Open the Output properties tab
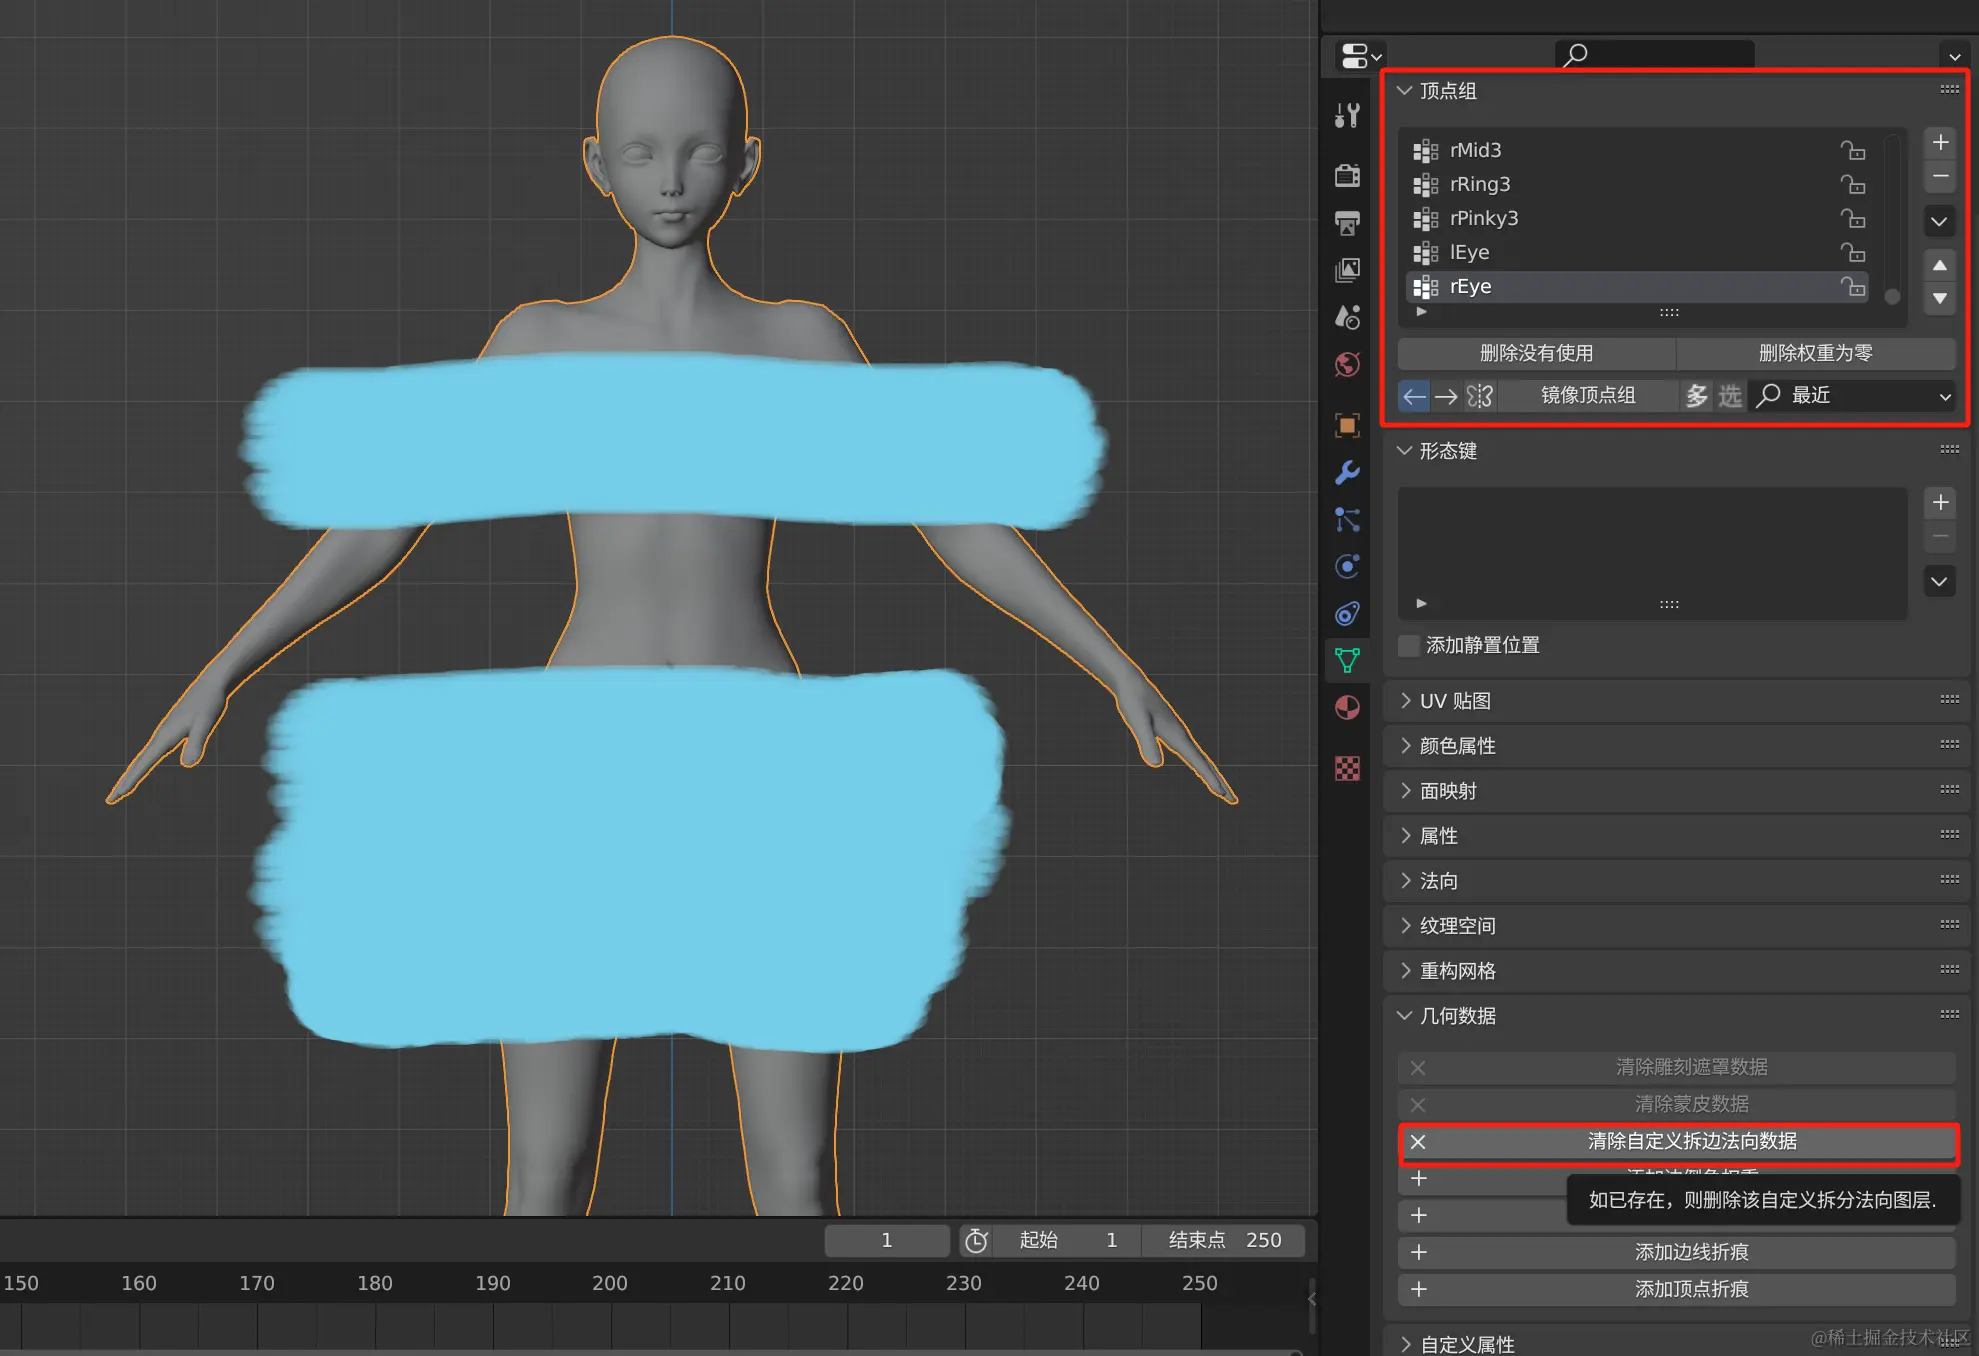Image resolution: width=1979 pixels, height=1356 pixels. (x=1347, y=222)
